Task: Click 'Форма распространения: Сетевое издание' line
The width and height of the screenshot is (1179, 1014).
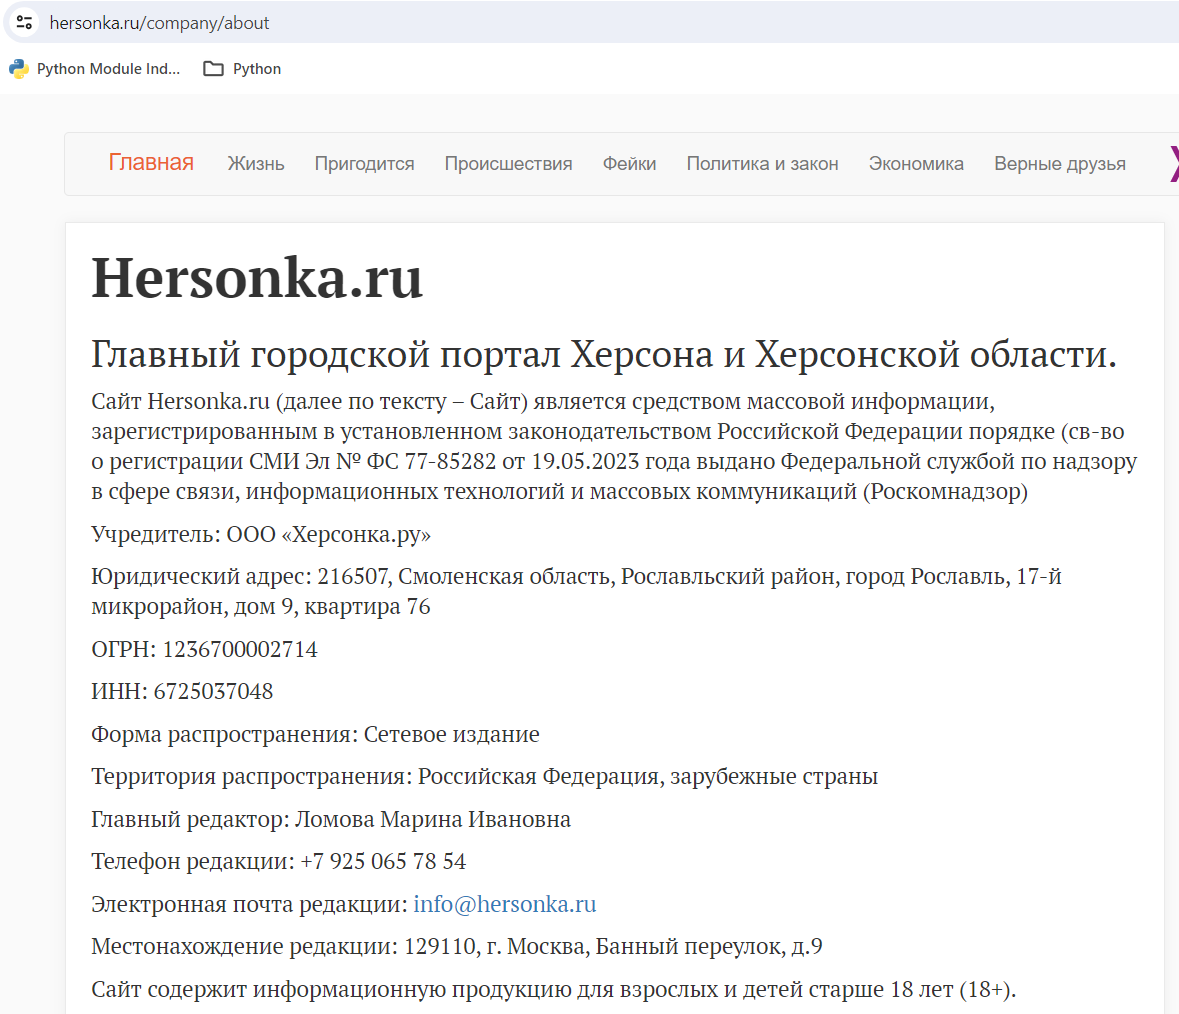Action: (x=316, y=734)
